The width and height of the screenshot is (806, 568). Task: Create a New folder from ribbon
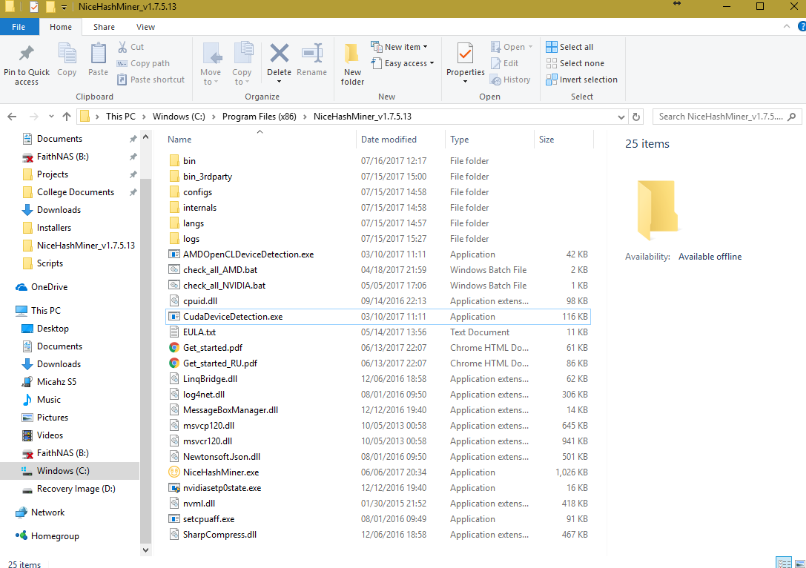pos(352,63)
